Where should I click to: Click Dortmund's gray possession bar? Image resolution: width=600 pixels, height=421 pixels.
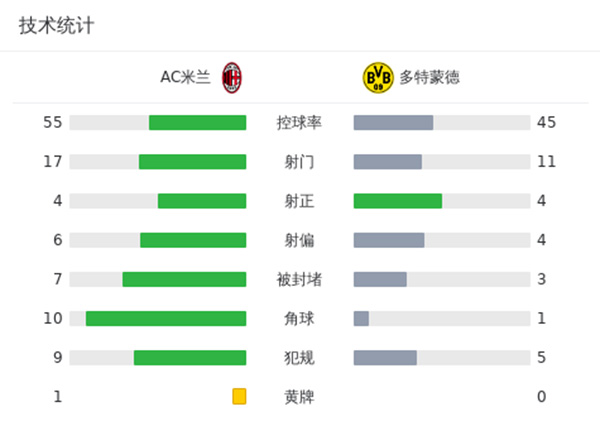click(393, 123)
